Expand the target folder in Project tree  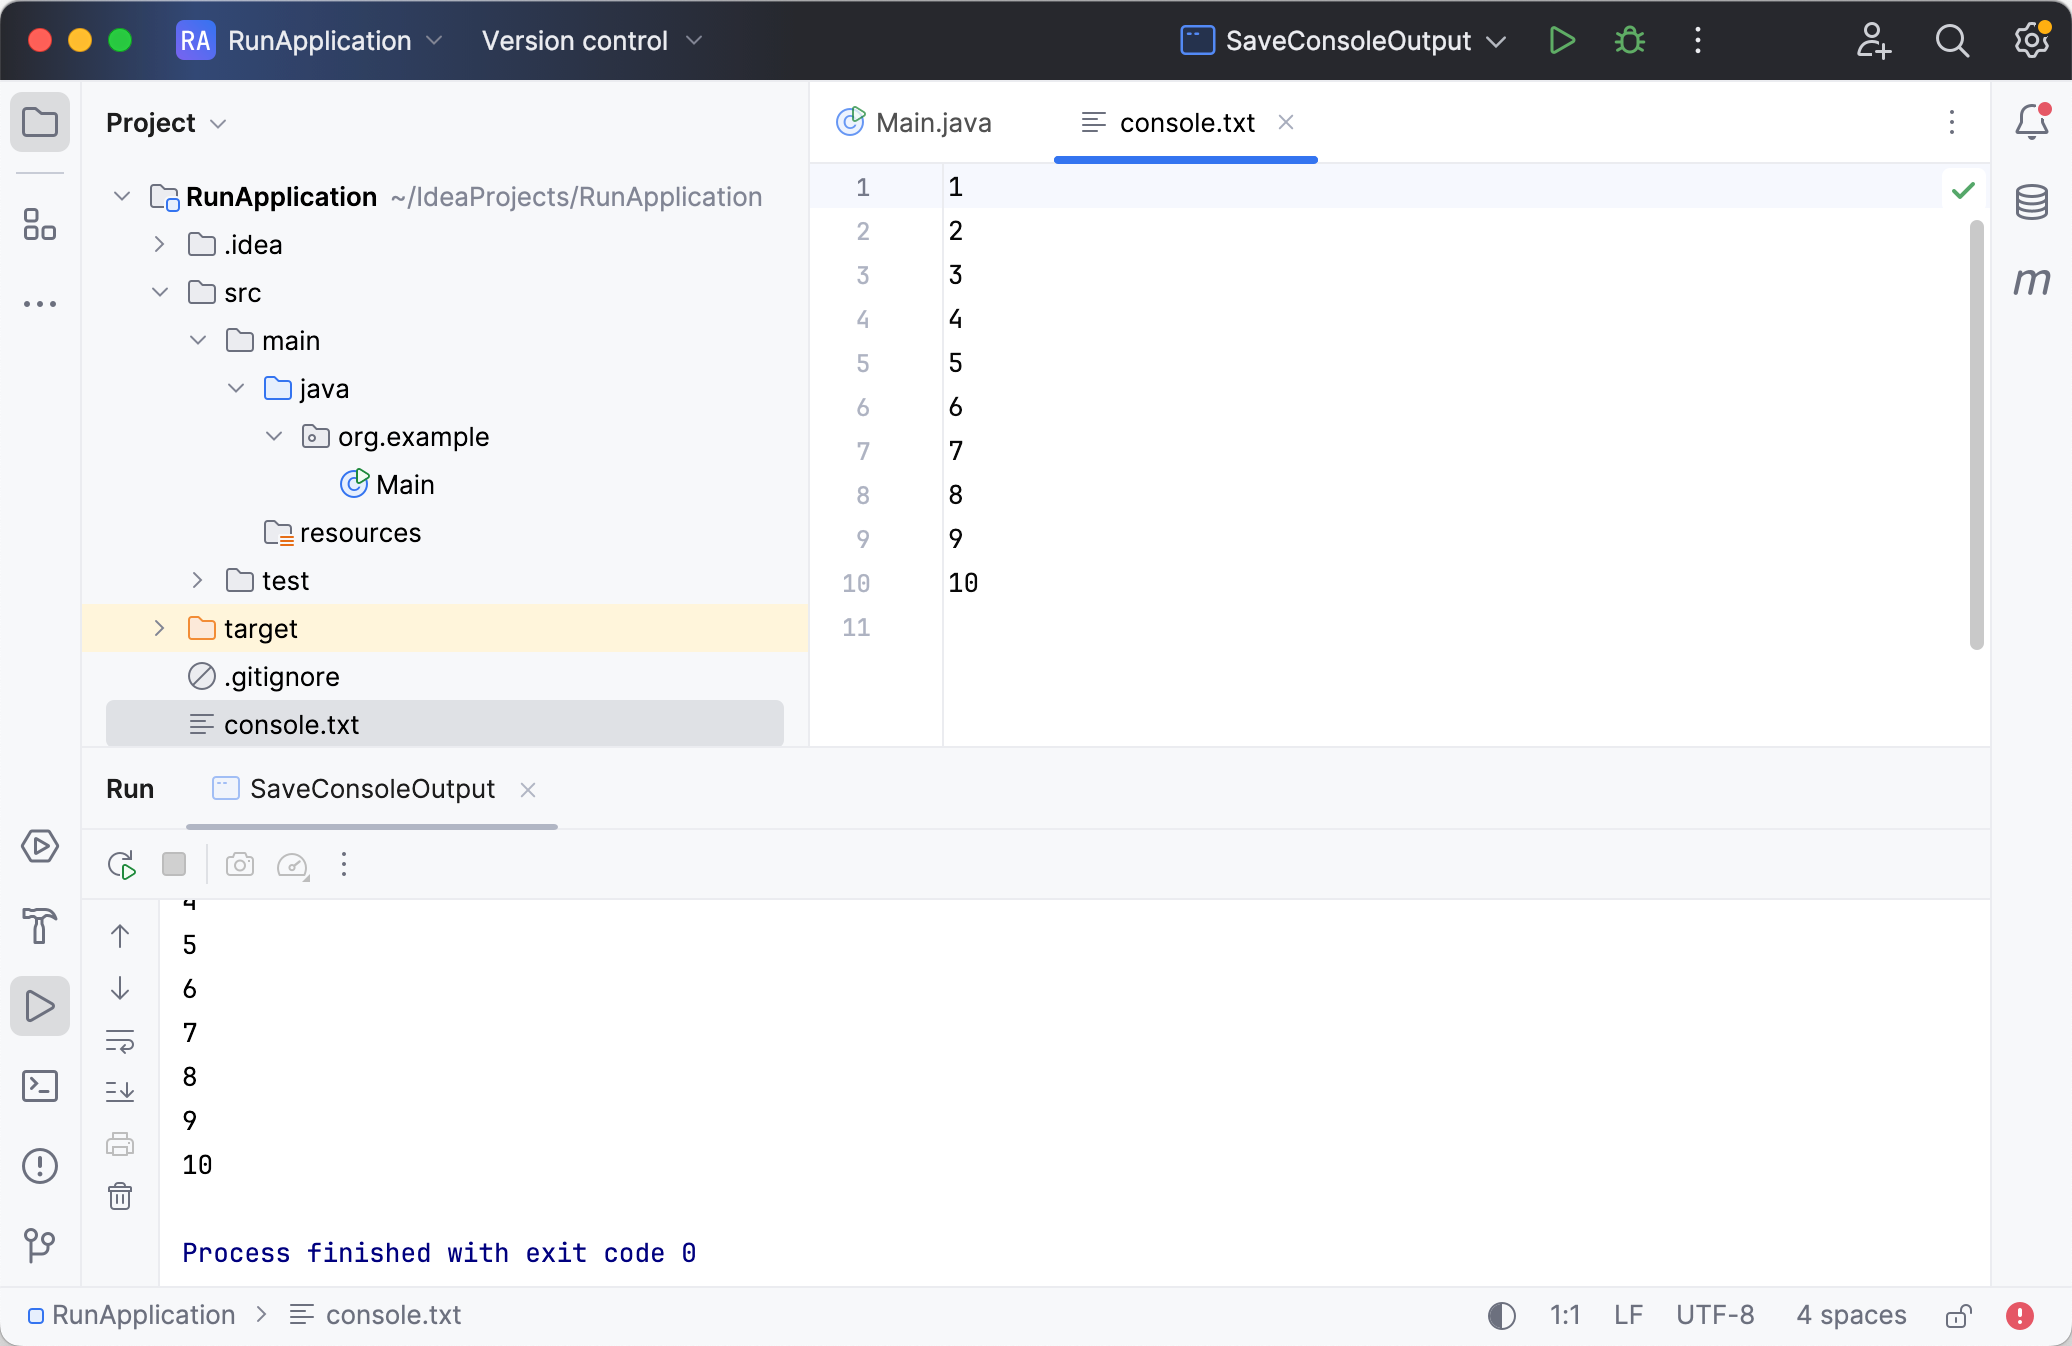[159, 628]
